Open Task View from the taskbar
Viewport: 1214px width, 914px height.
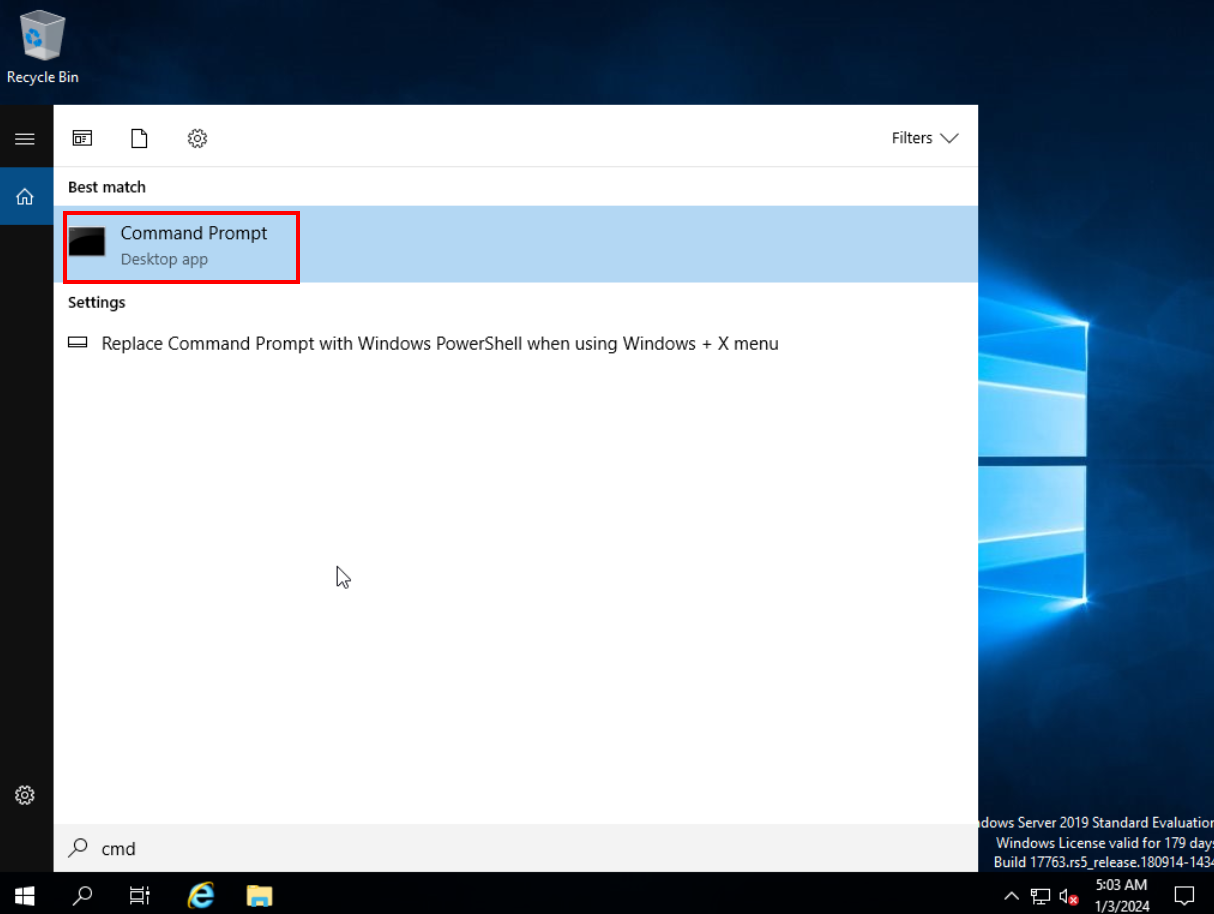click(x=140, y=894)
